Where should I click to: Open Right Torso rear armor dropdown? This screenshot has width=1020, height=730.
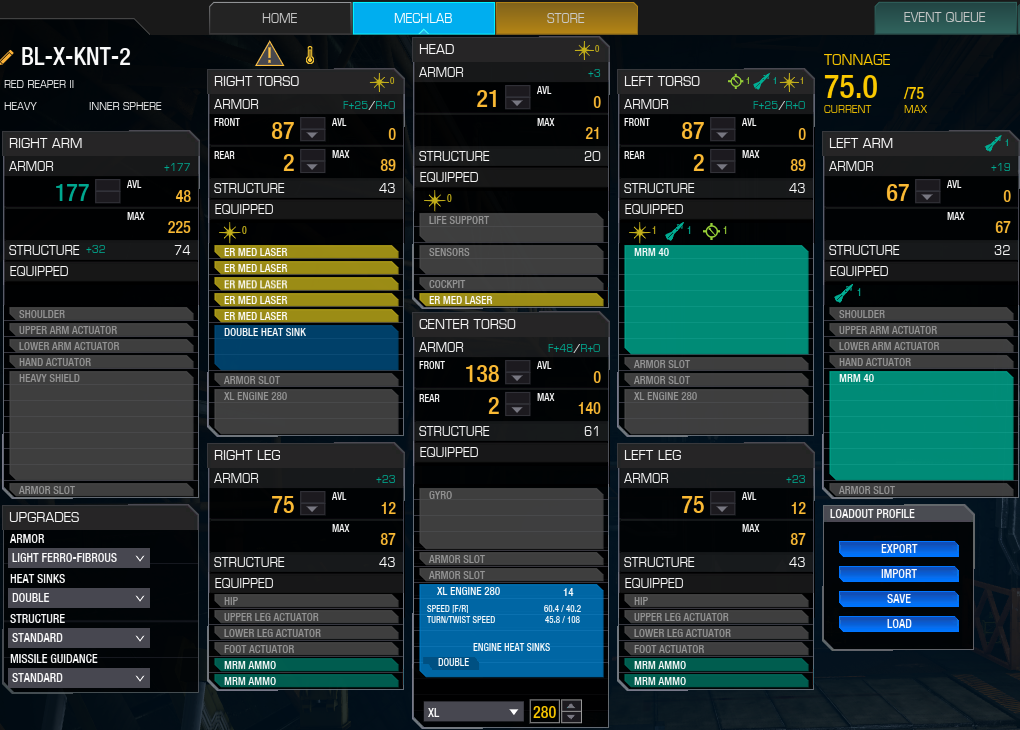[312, 161]
